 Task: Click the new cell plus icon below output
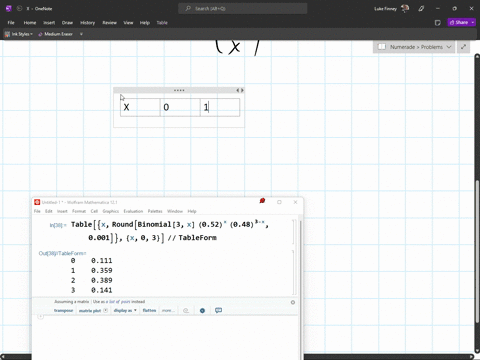[40, 317]
